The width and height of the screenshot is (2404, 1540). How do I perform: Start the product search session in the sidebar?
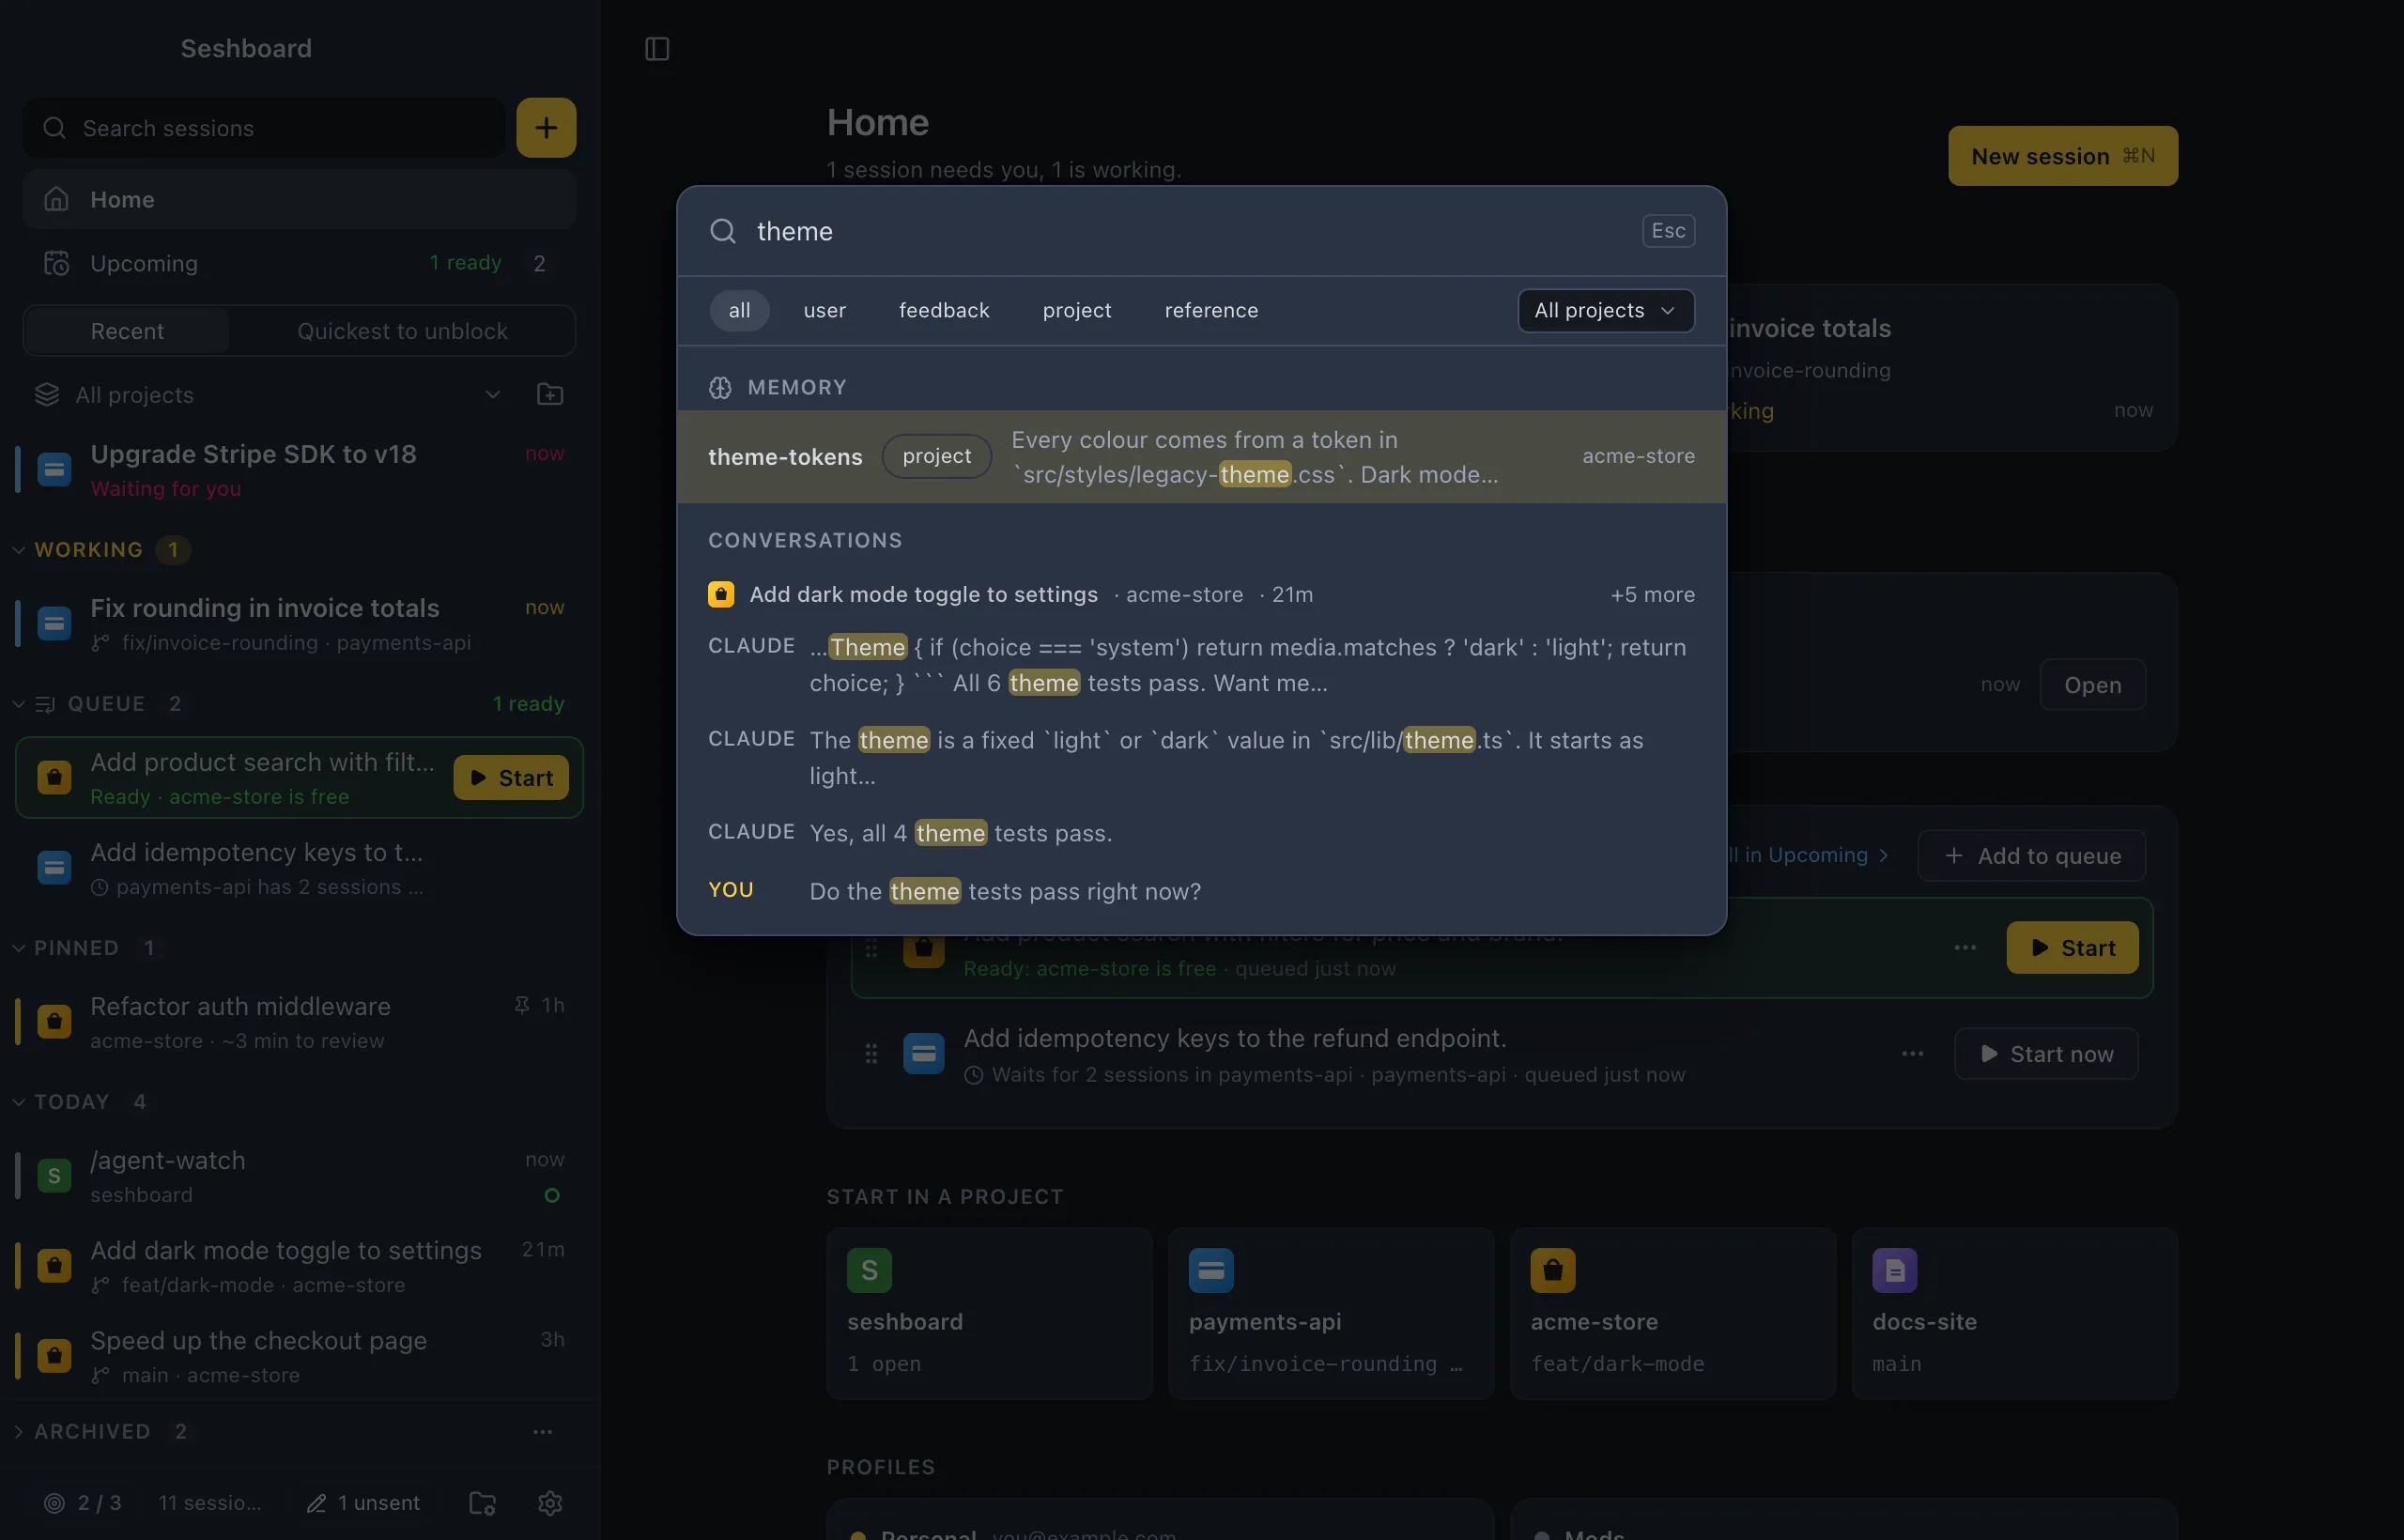click(511, 778)
